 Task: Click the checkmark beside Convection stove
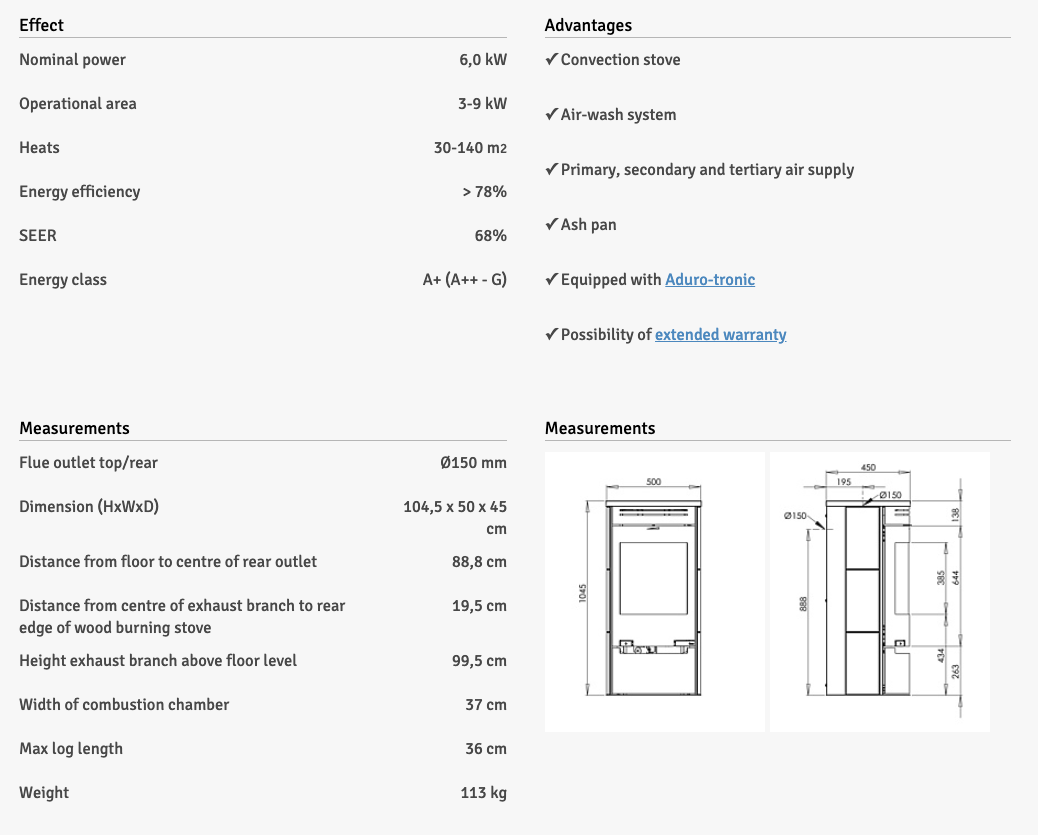coord(551,60)
